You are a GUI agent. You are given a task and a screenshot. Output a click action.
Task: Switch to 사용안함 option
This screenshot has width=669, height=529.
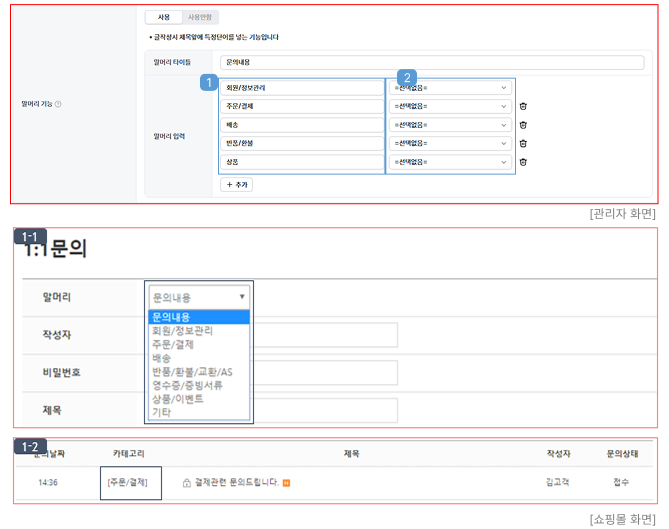201,17
